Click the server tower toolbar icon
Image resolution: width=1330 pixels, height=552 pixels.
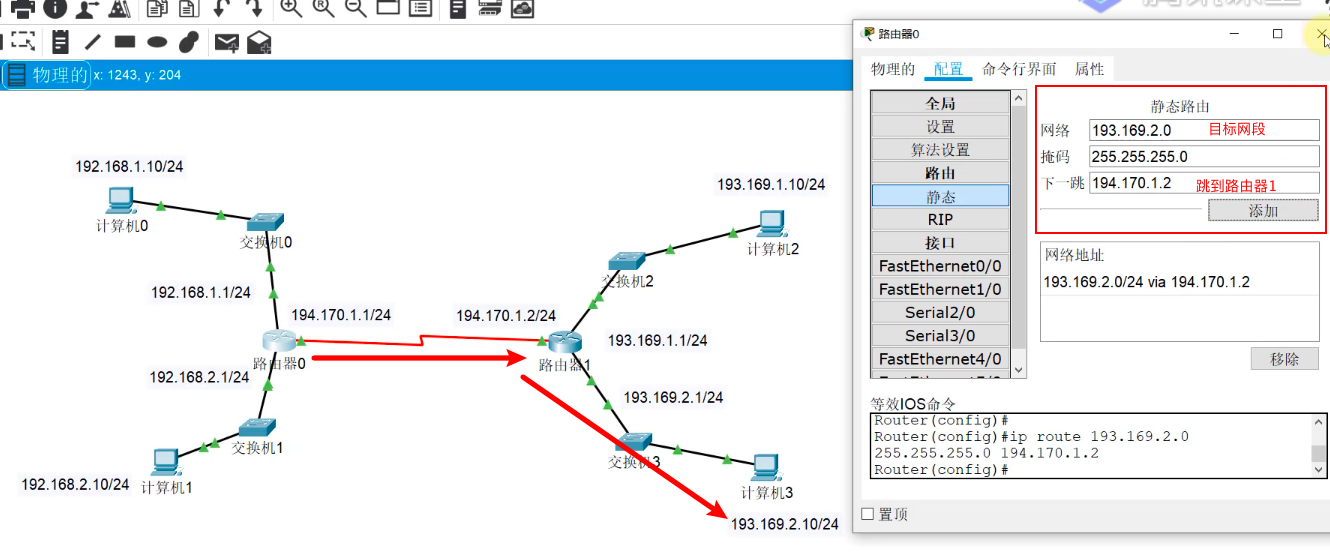[458, 8]
